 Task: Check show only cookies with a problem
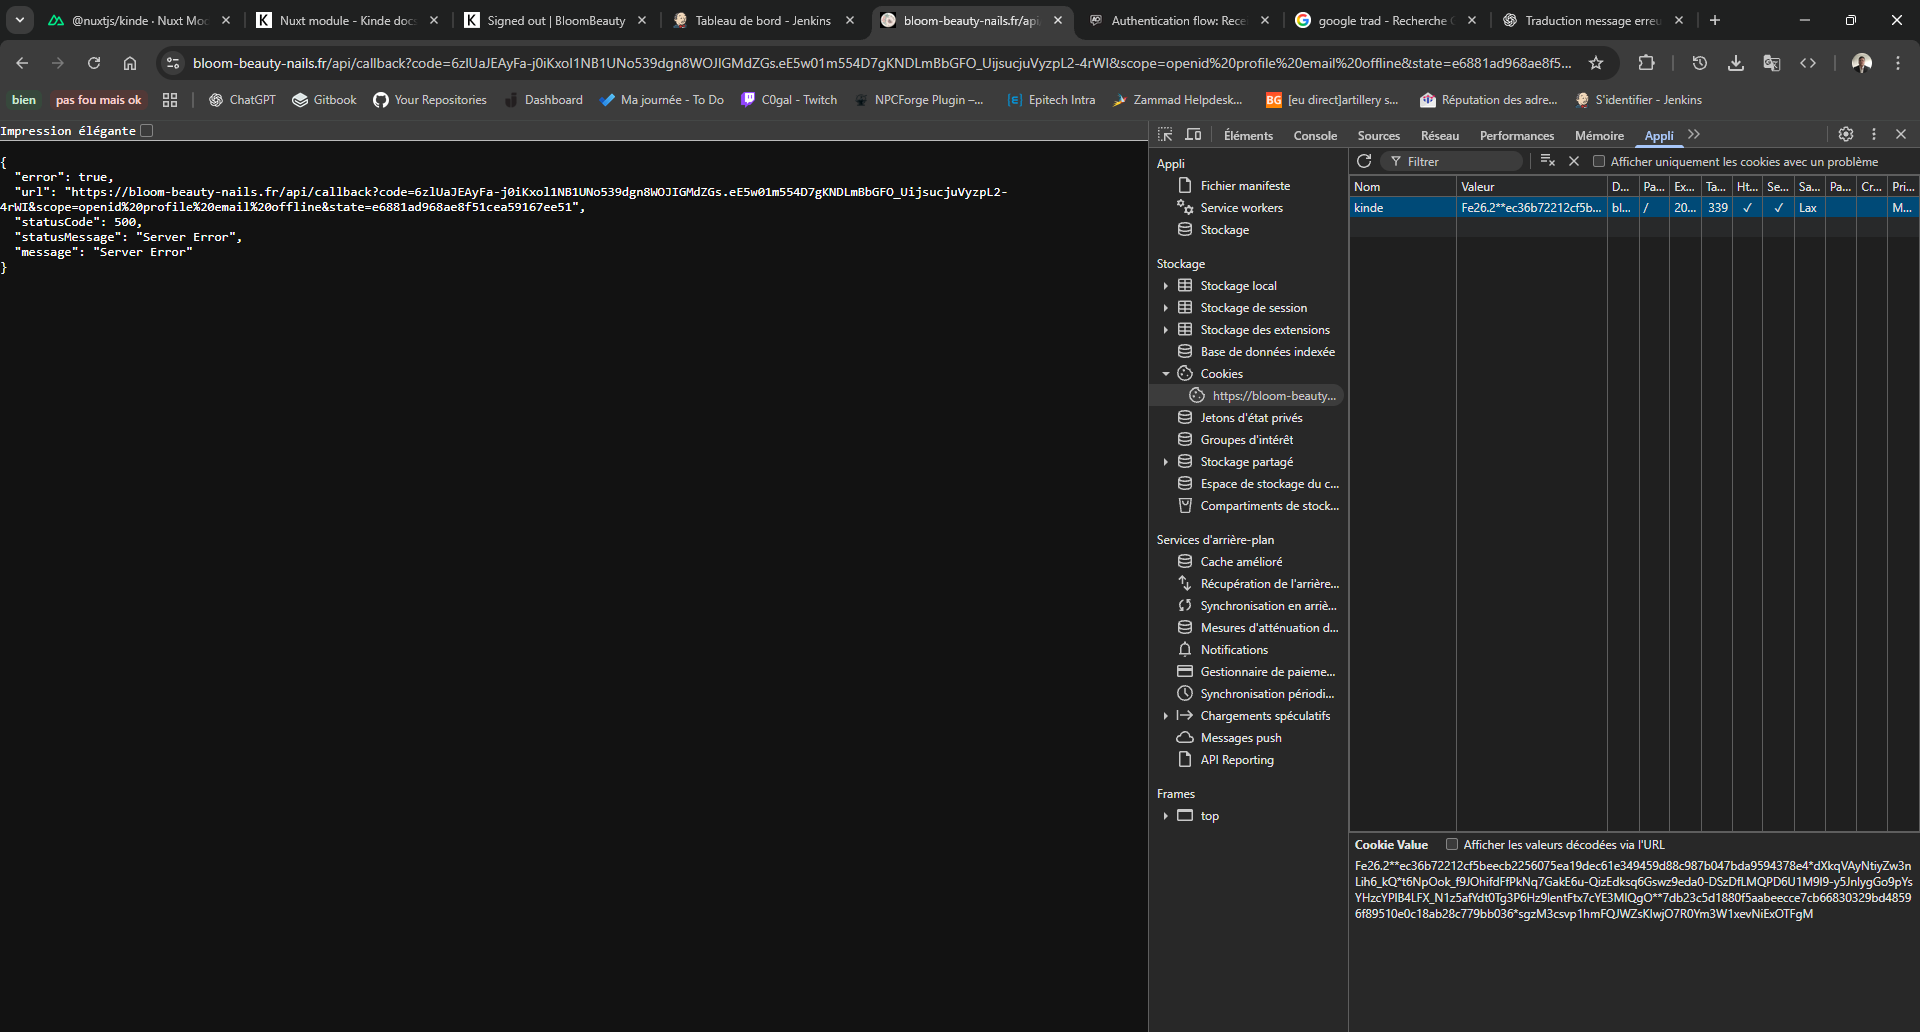[x=1599, y=162]
